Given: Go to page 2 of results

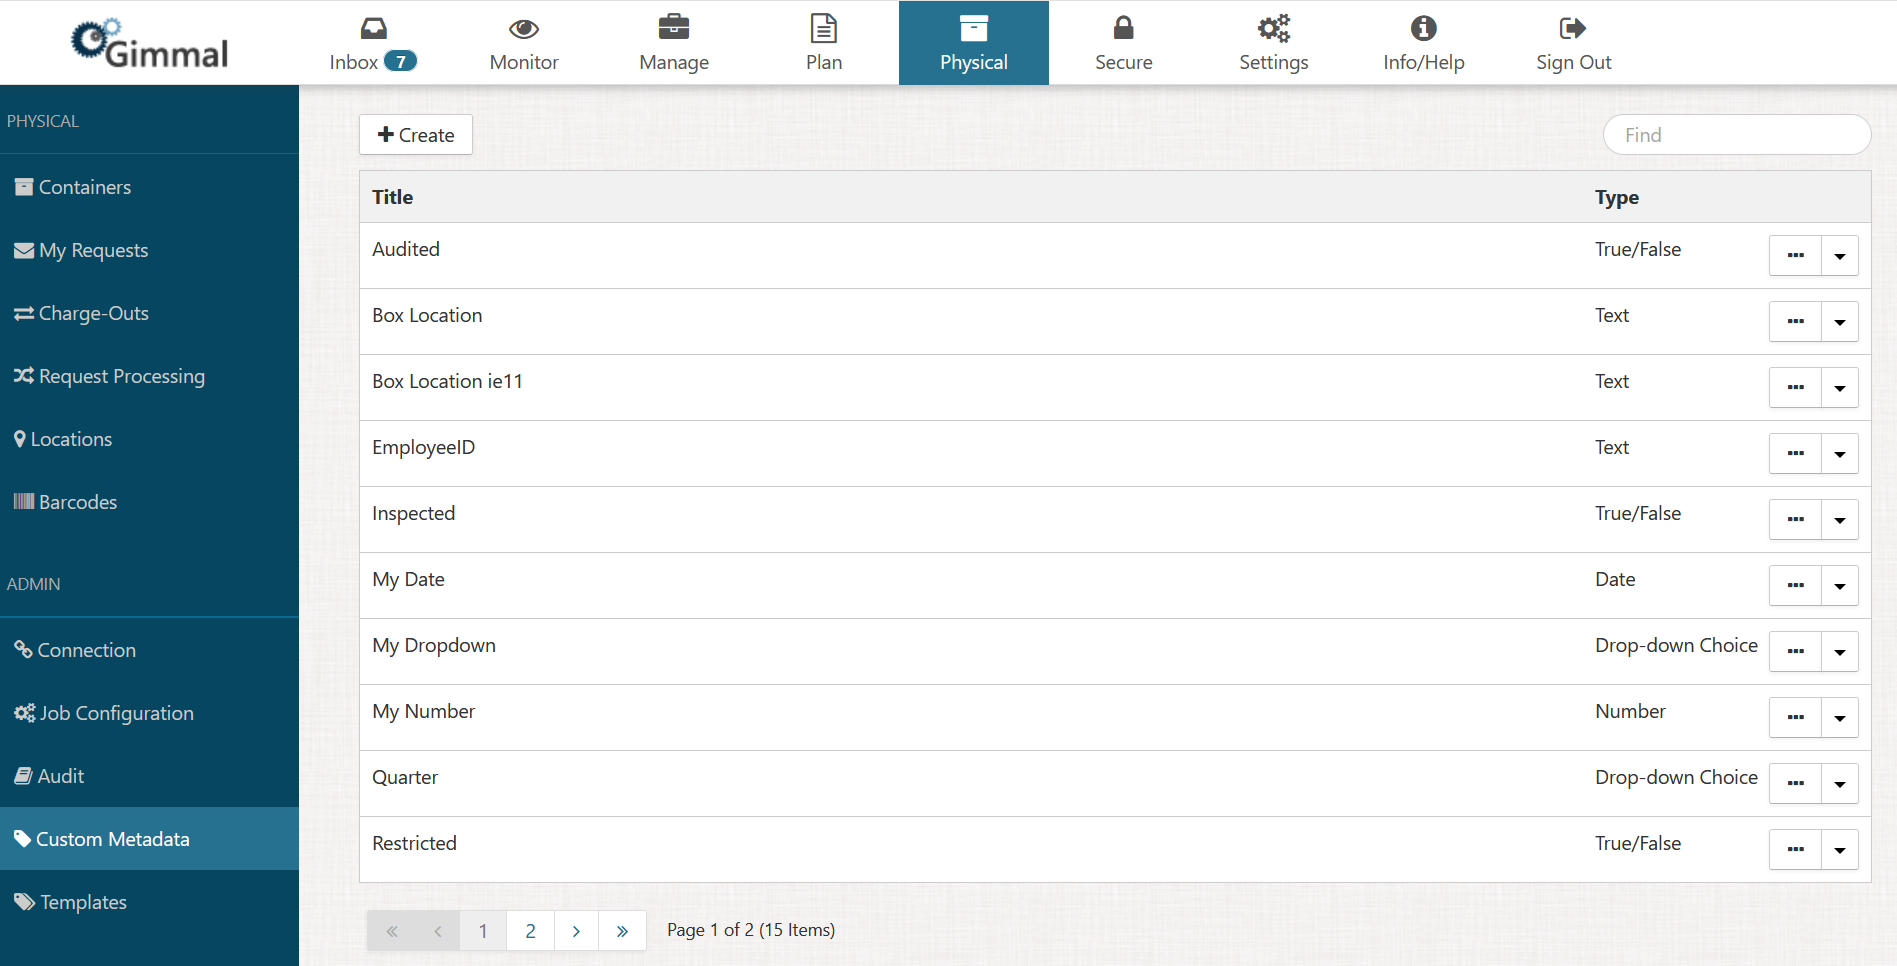Looking at the screenshot, I should tap(530, 931).
